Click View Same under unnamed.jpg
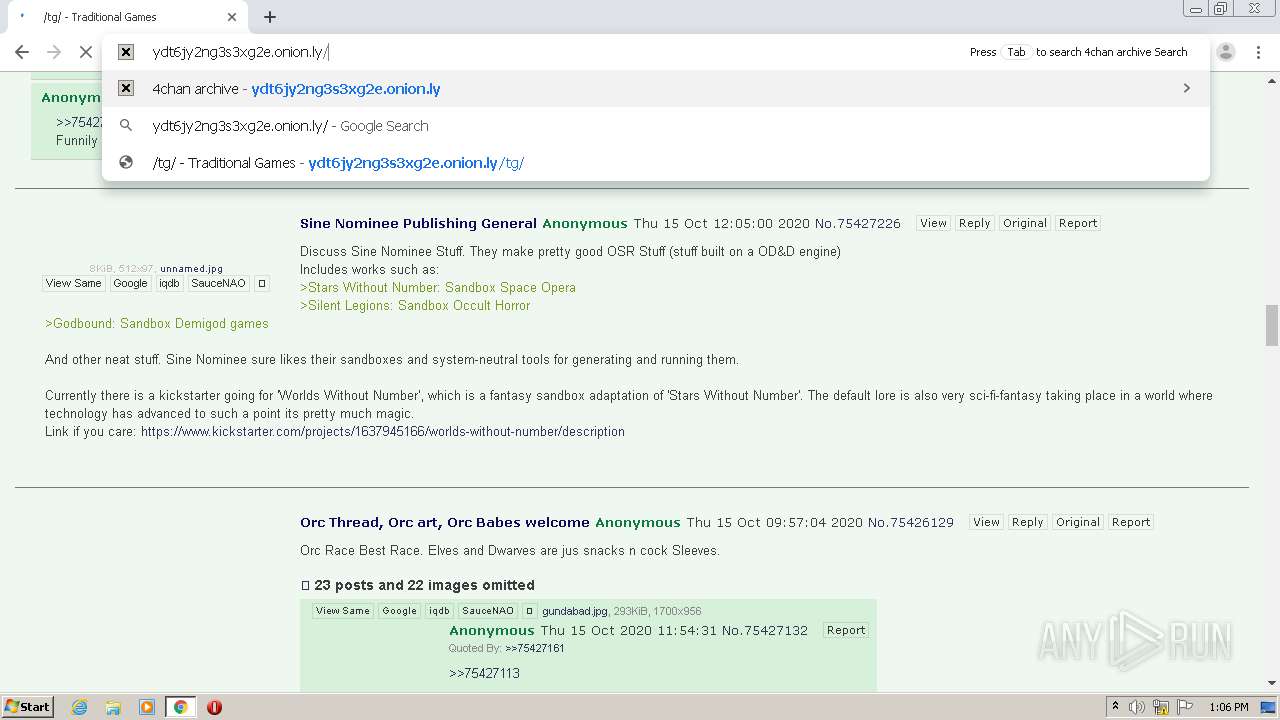 pos(74,283)
